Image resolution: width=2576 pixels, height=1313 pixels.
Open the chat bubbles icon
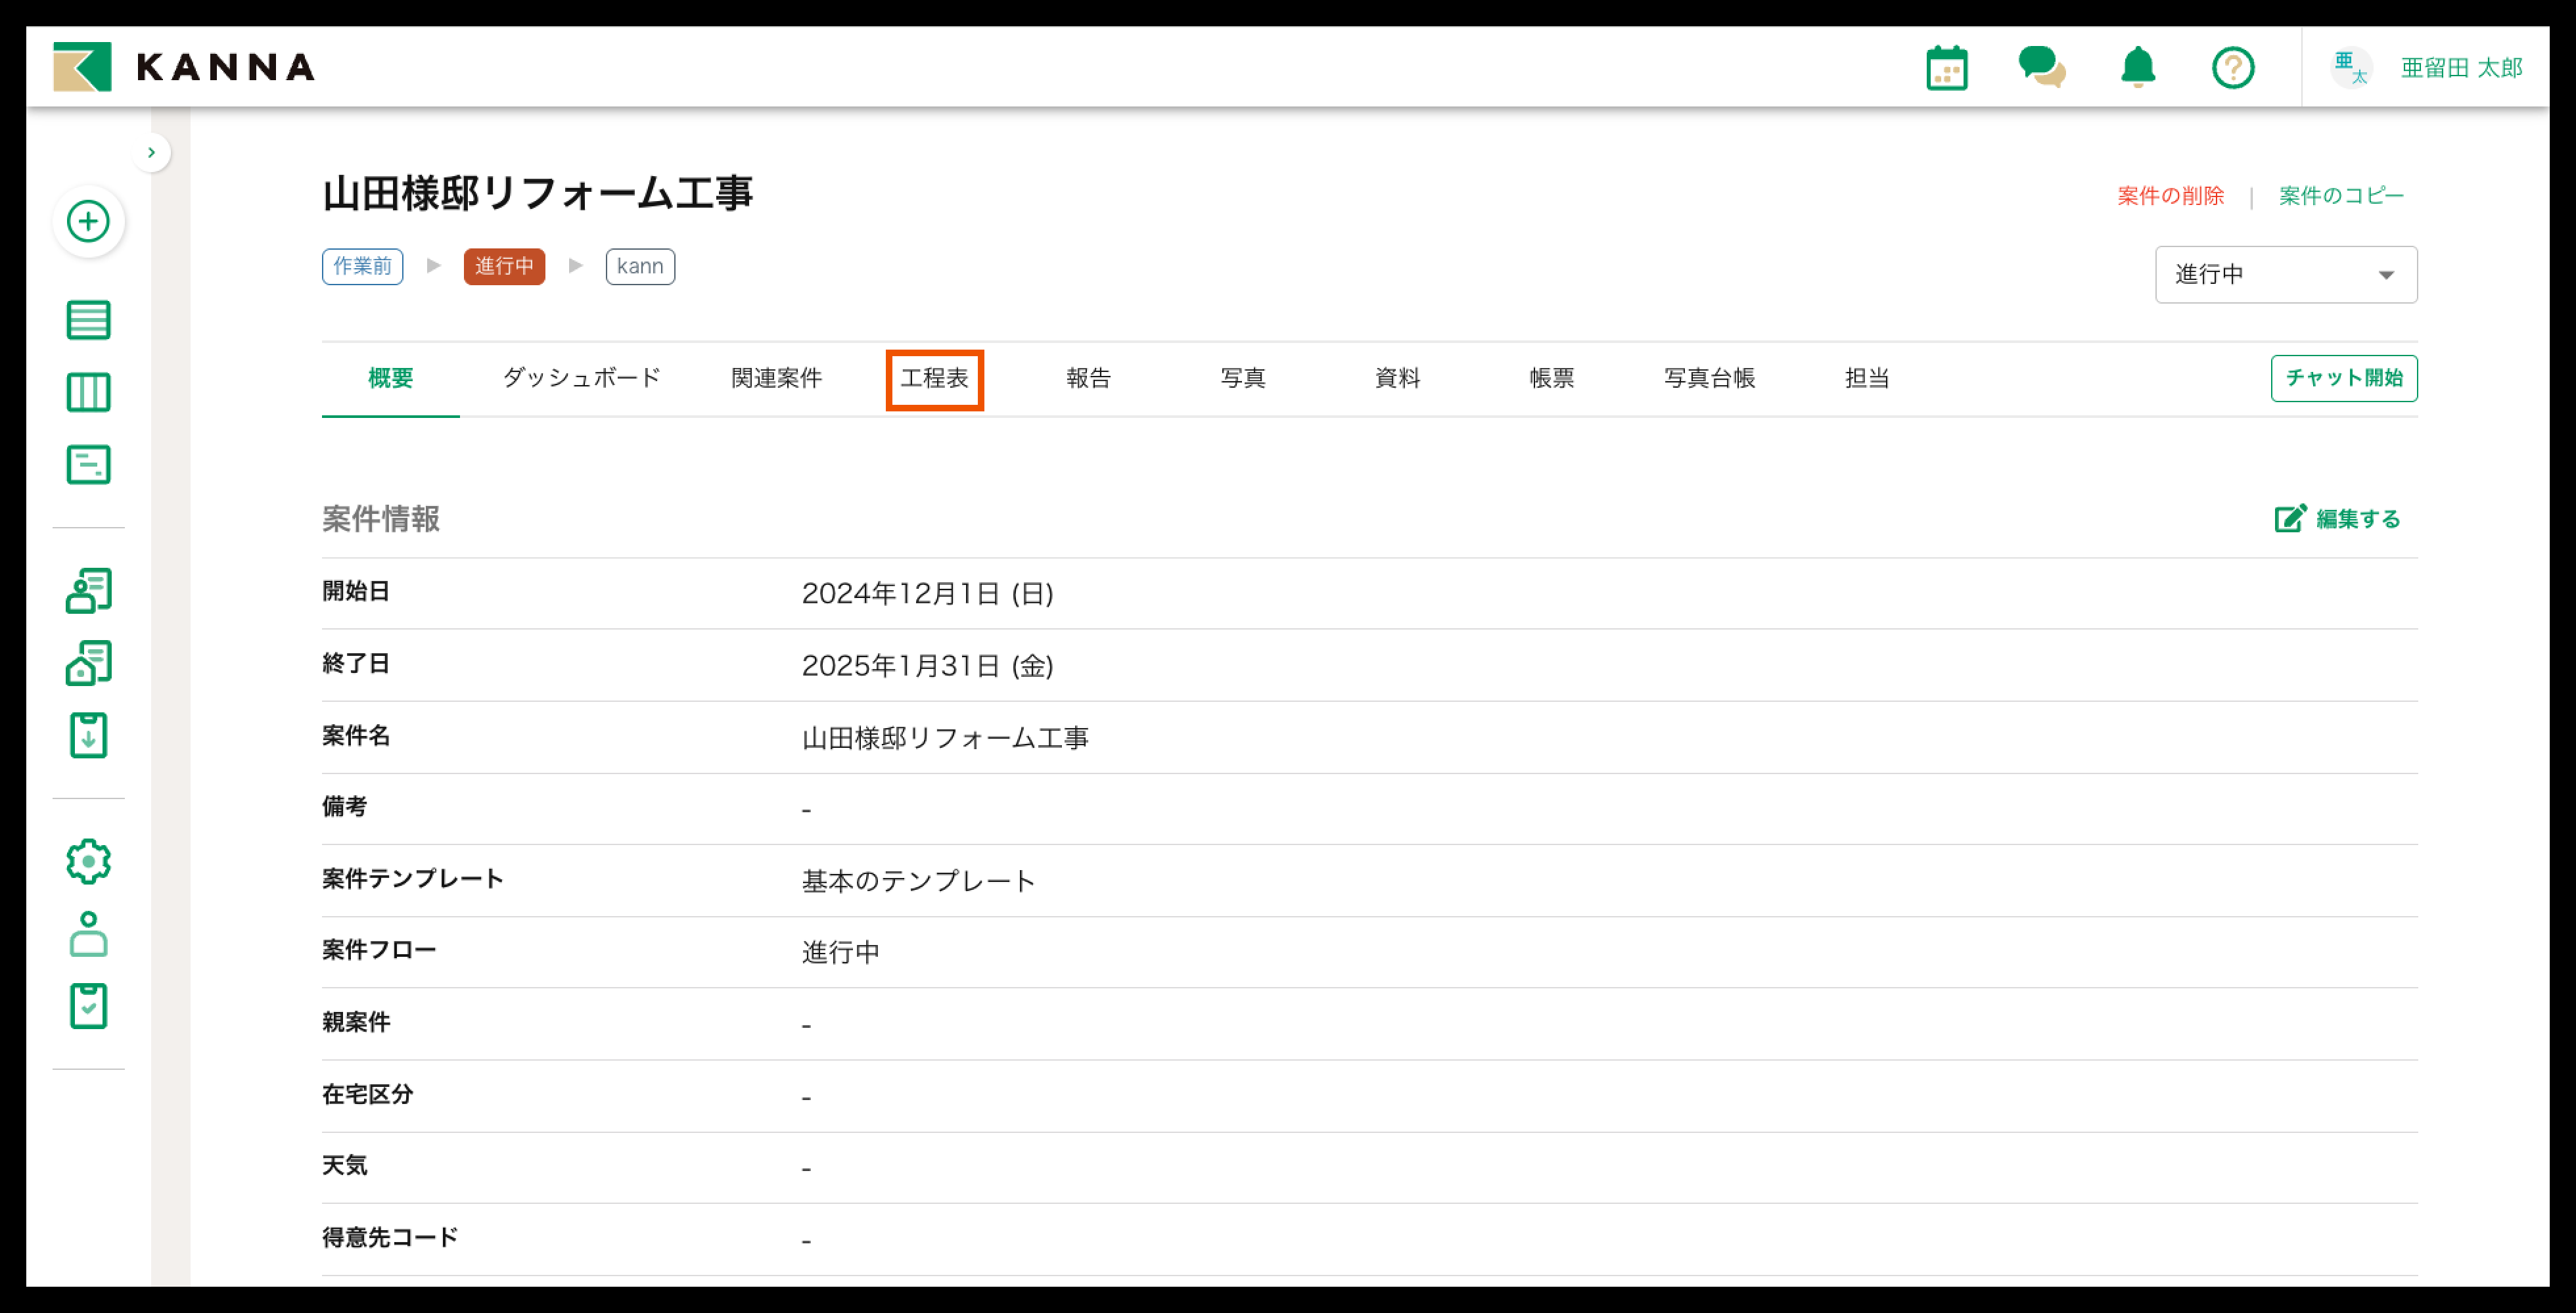pos(2041,68)
